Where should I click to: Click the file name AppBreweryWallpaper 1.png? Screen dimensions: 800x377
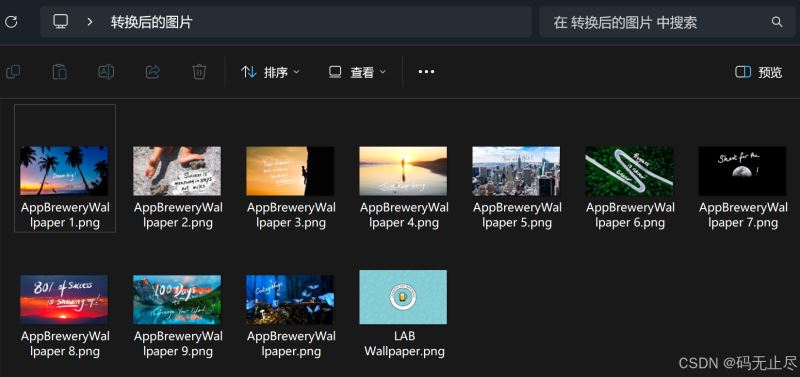[x=65, y=215]
